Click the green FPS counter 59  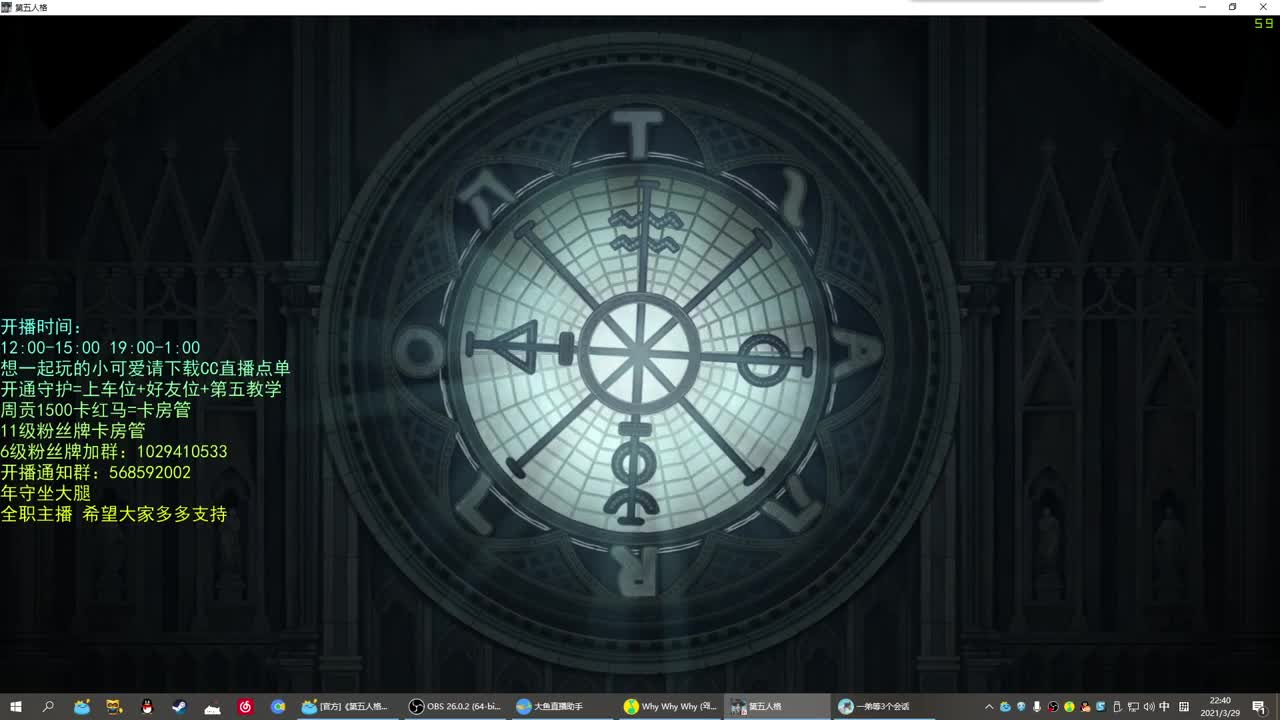pyautogui.click(x=1264, y=23)
